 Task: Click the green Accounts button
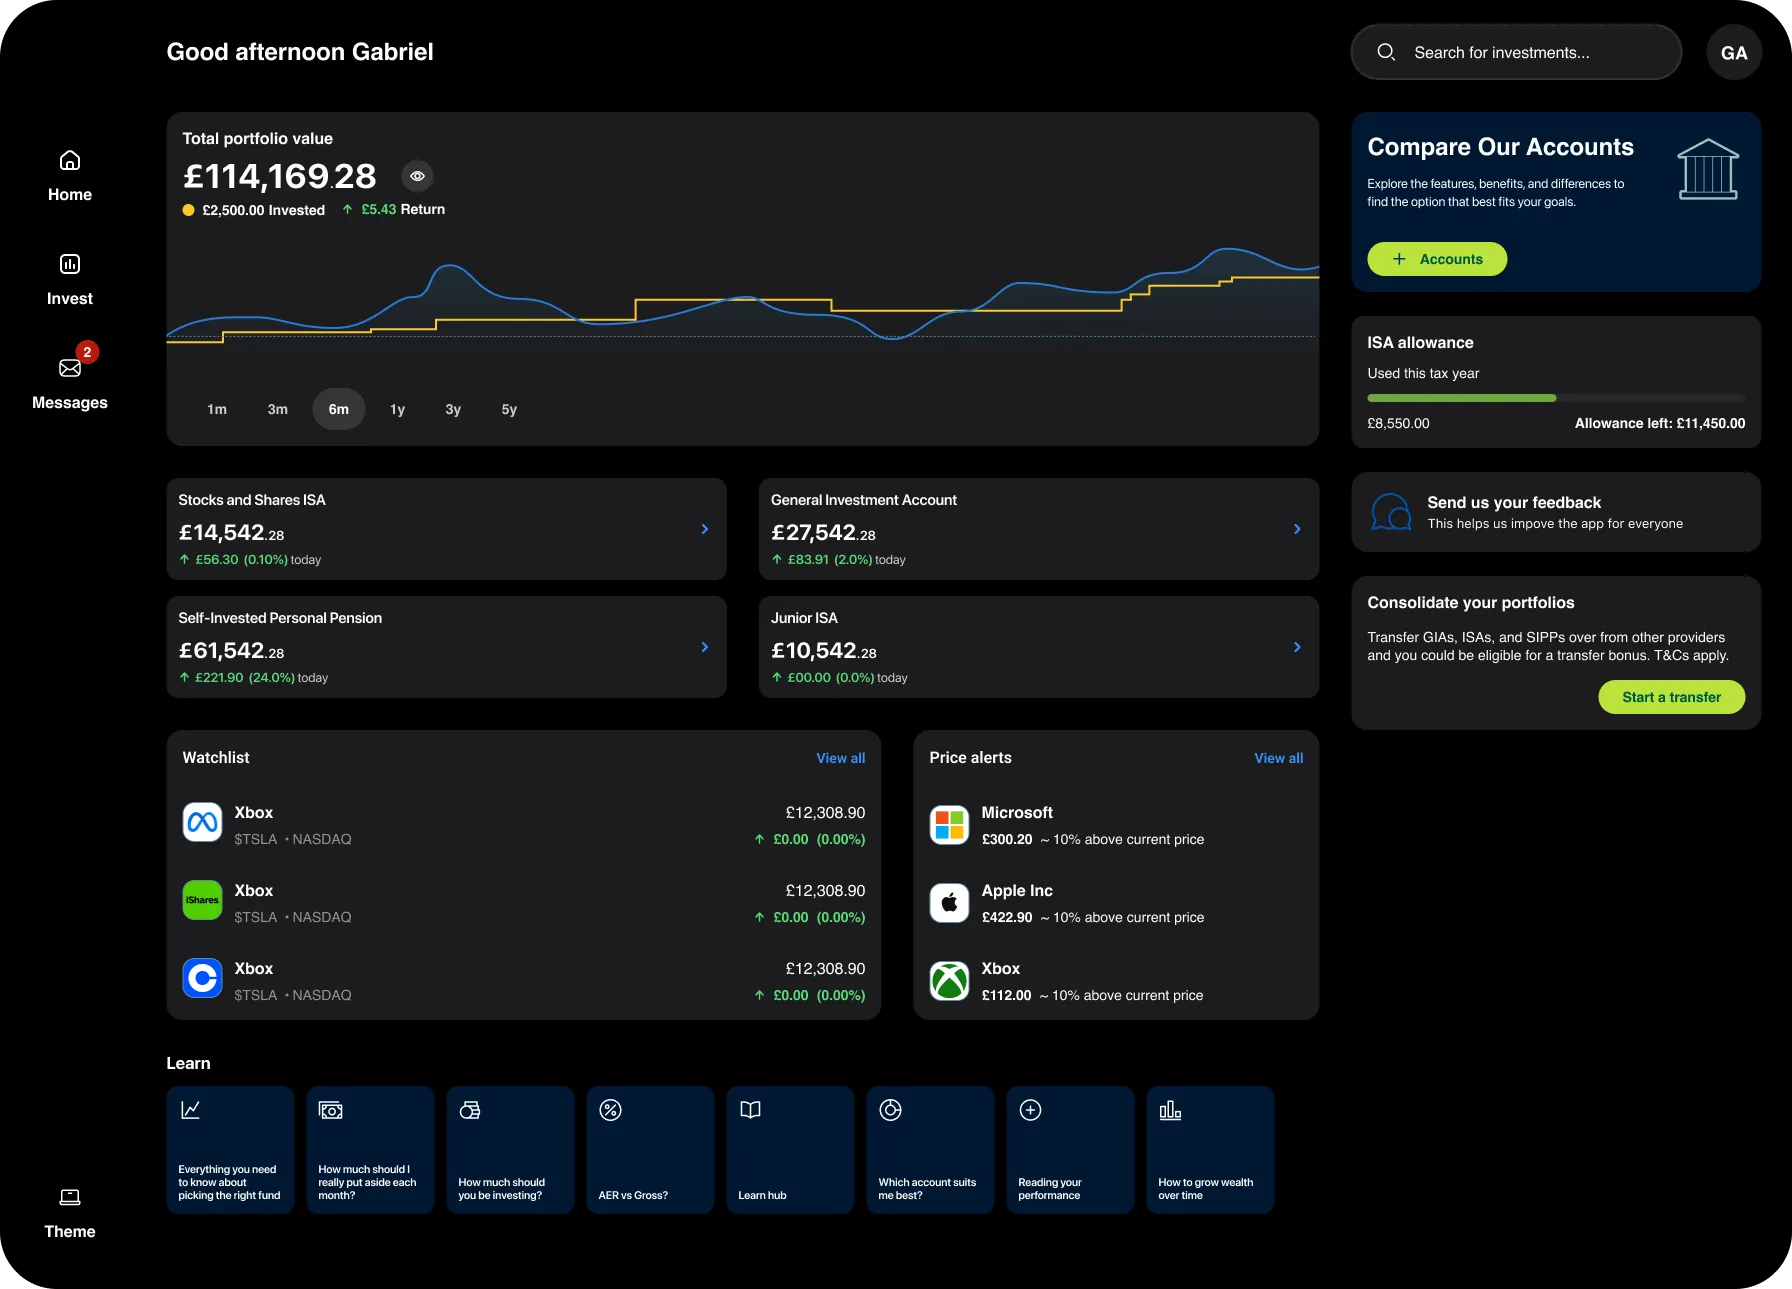(1437, 259)
